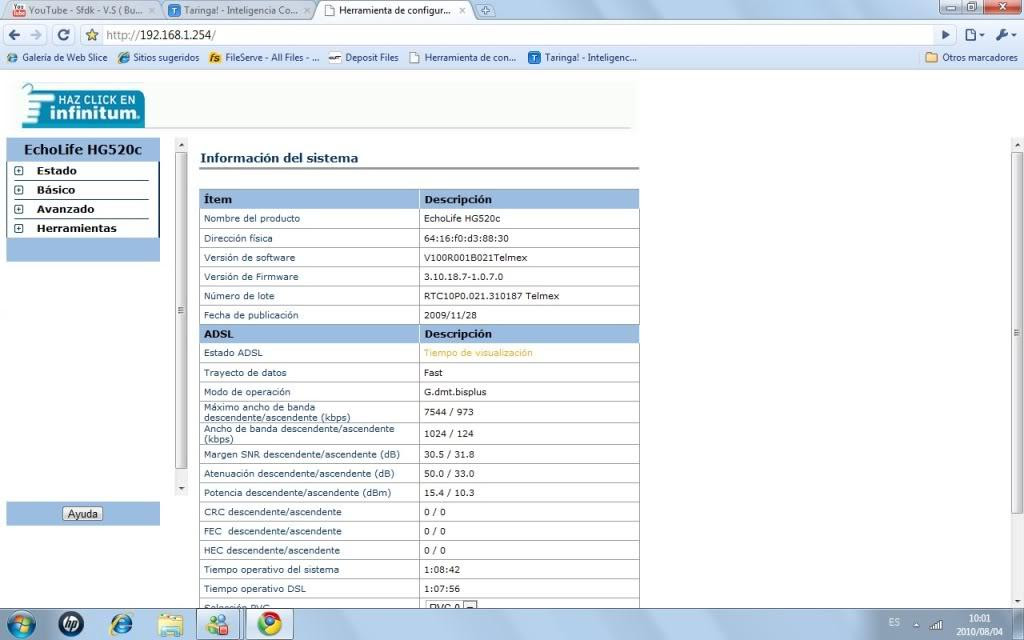1024x640 pixels.
Task: Expand the Avanzado tree plus box
Action: click(19, 210)
